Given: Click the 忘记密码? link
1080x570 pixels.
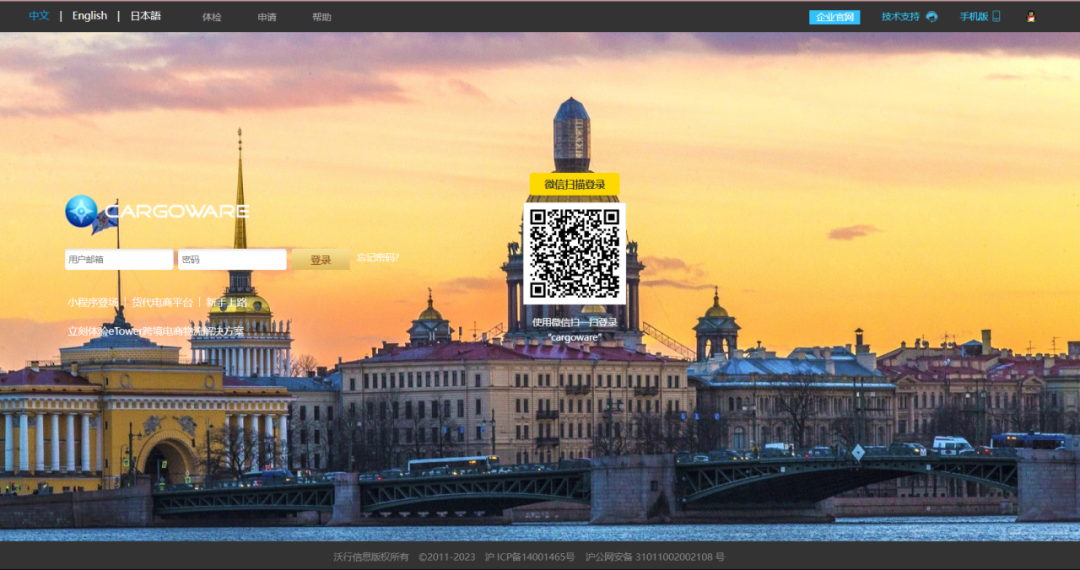Looking at the screenshot, I should [x=377, y=258].
